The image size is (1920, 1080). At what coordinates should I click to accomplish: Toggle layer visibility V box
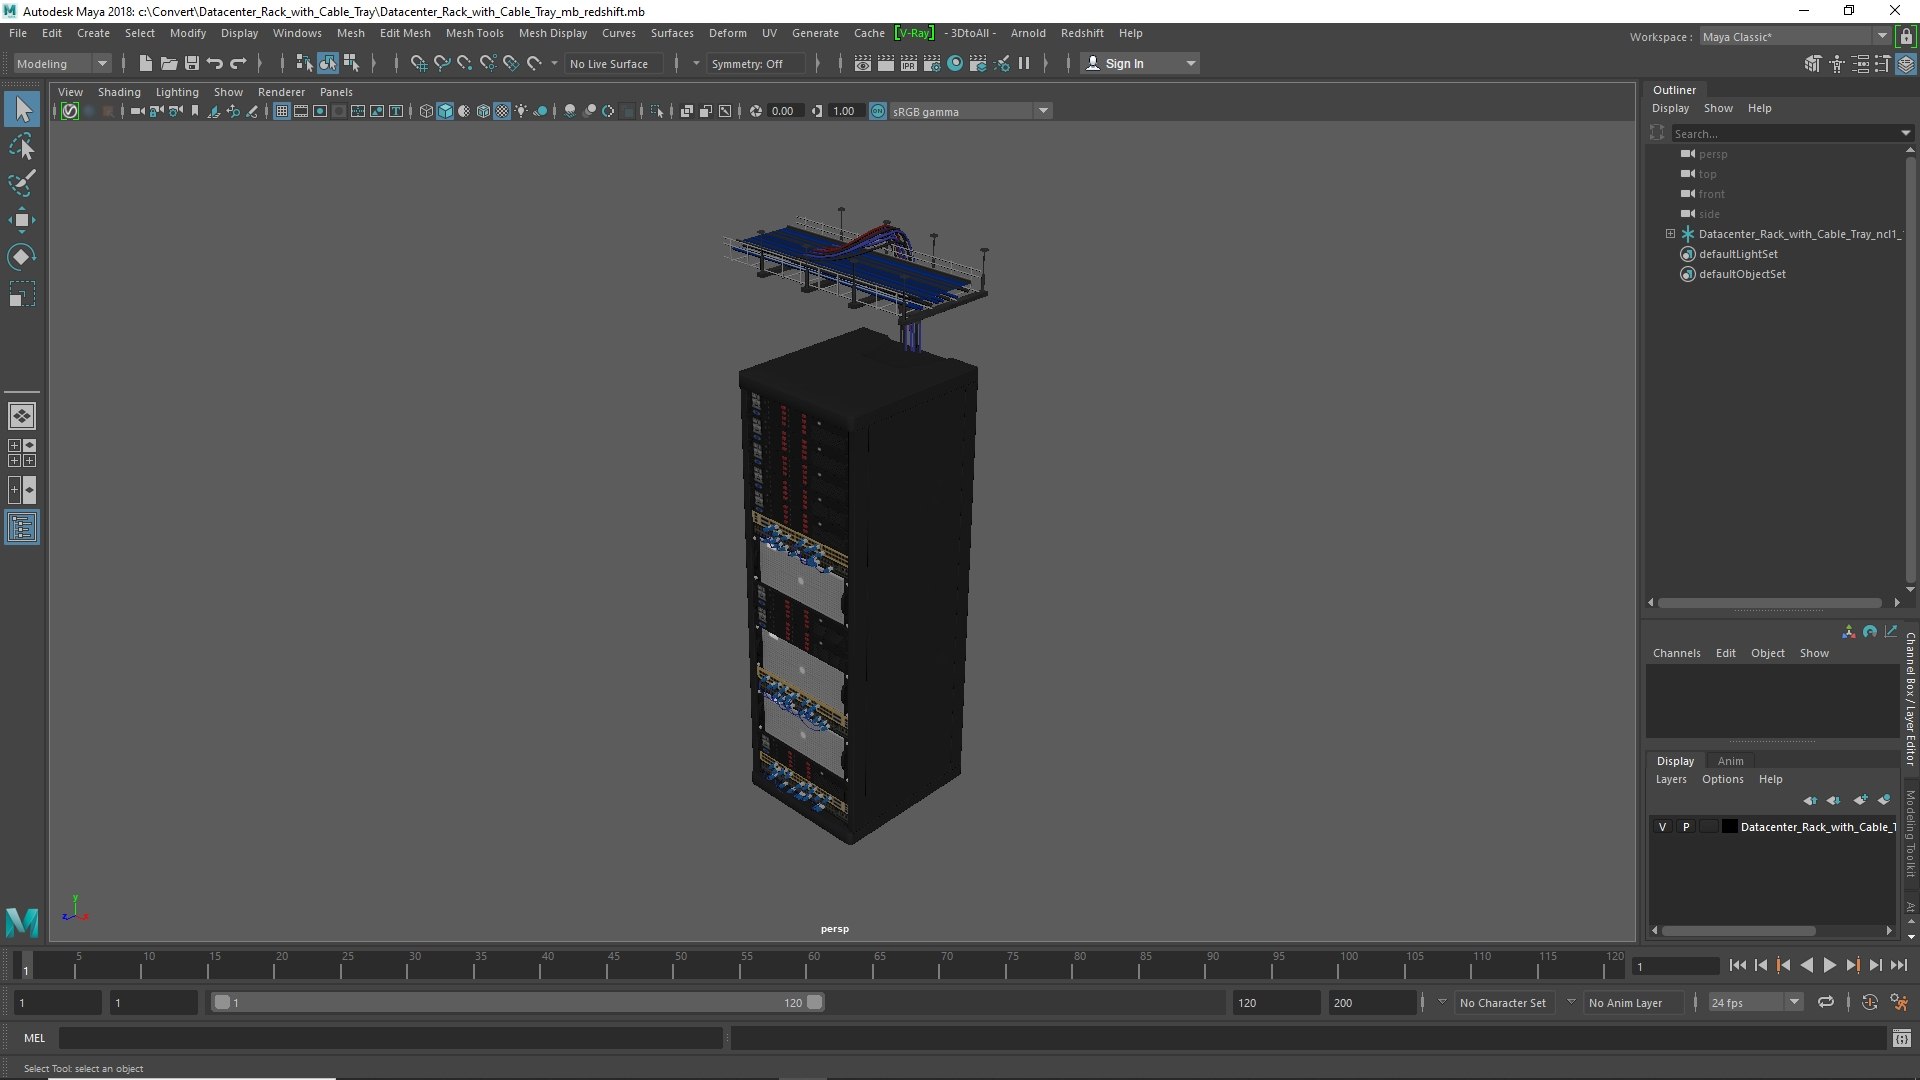(x=1662, y=827)
